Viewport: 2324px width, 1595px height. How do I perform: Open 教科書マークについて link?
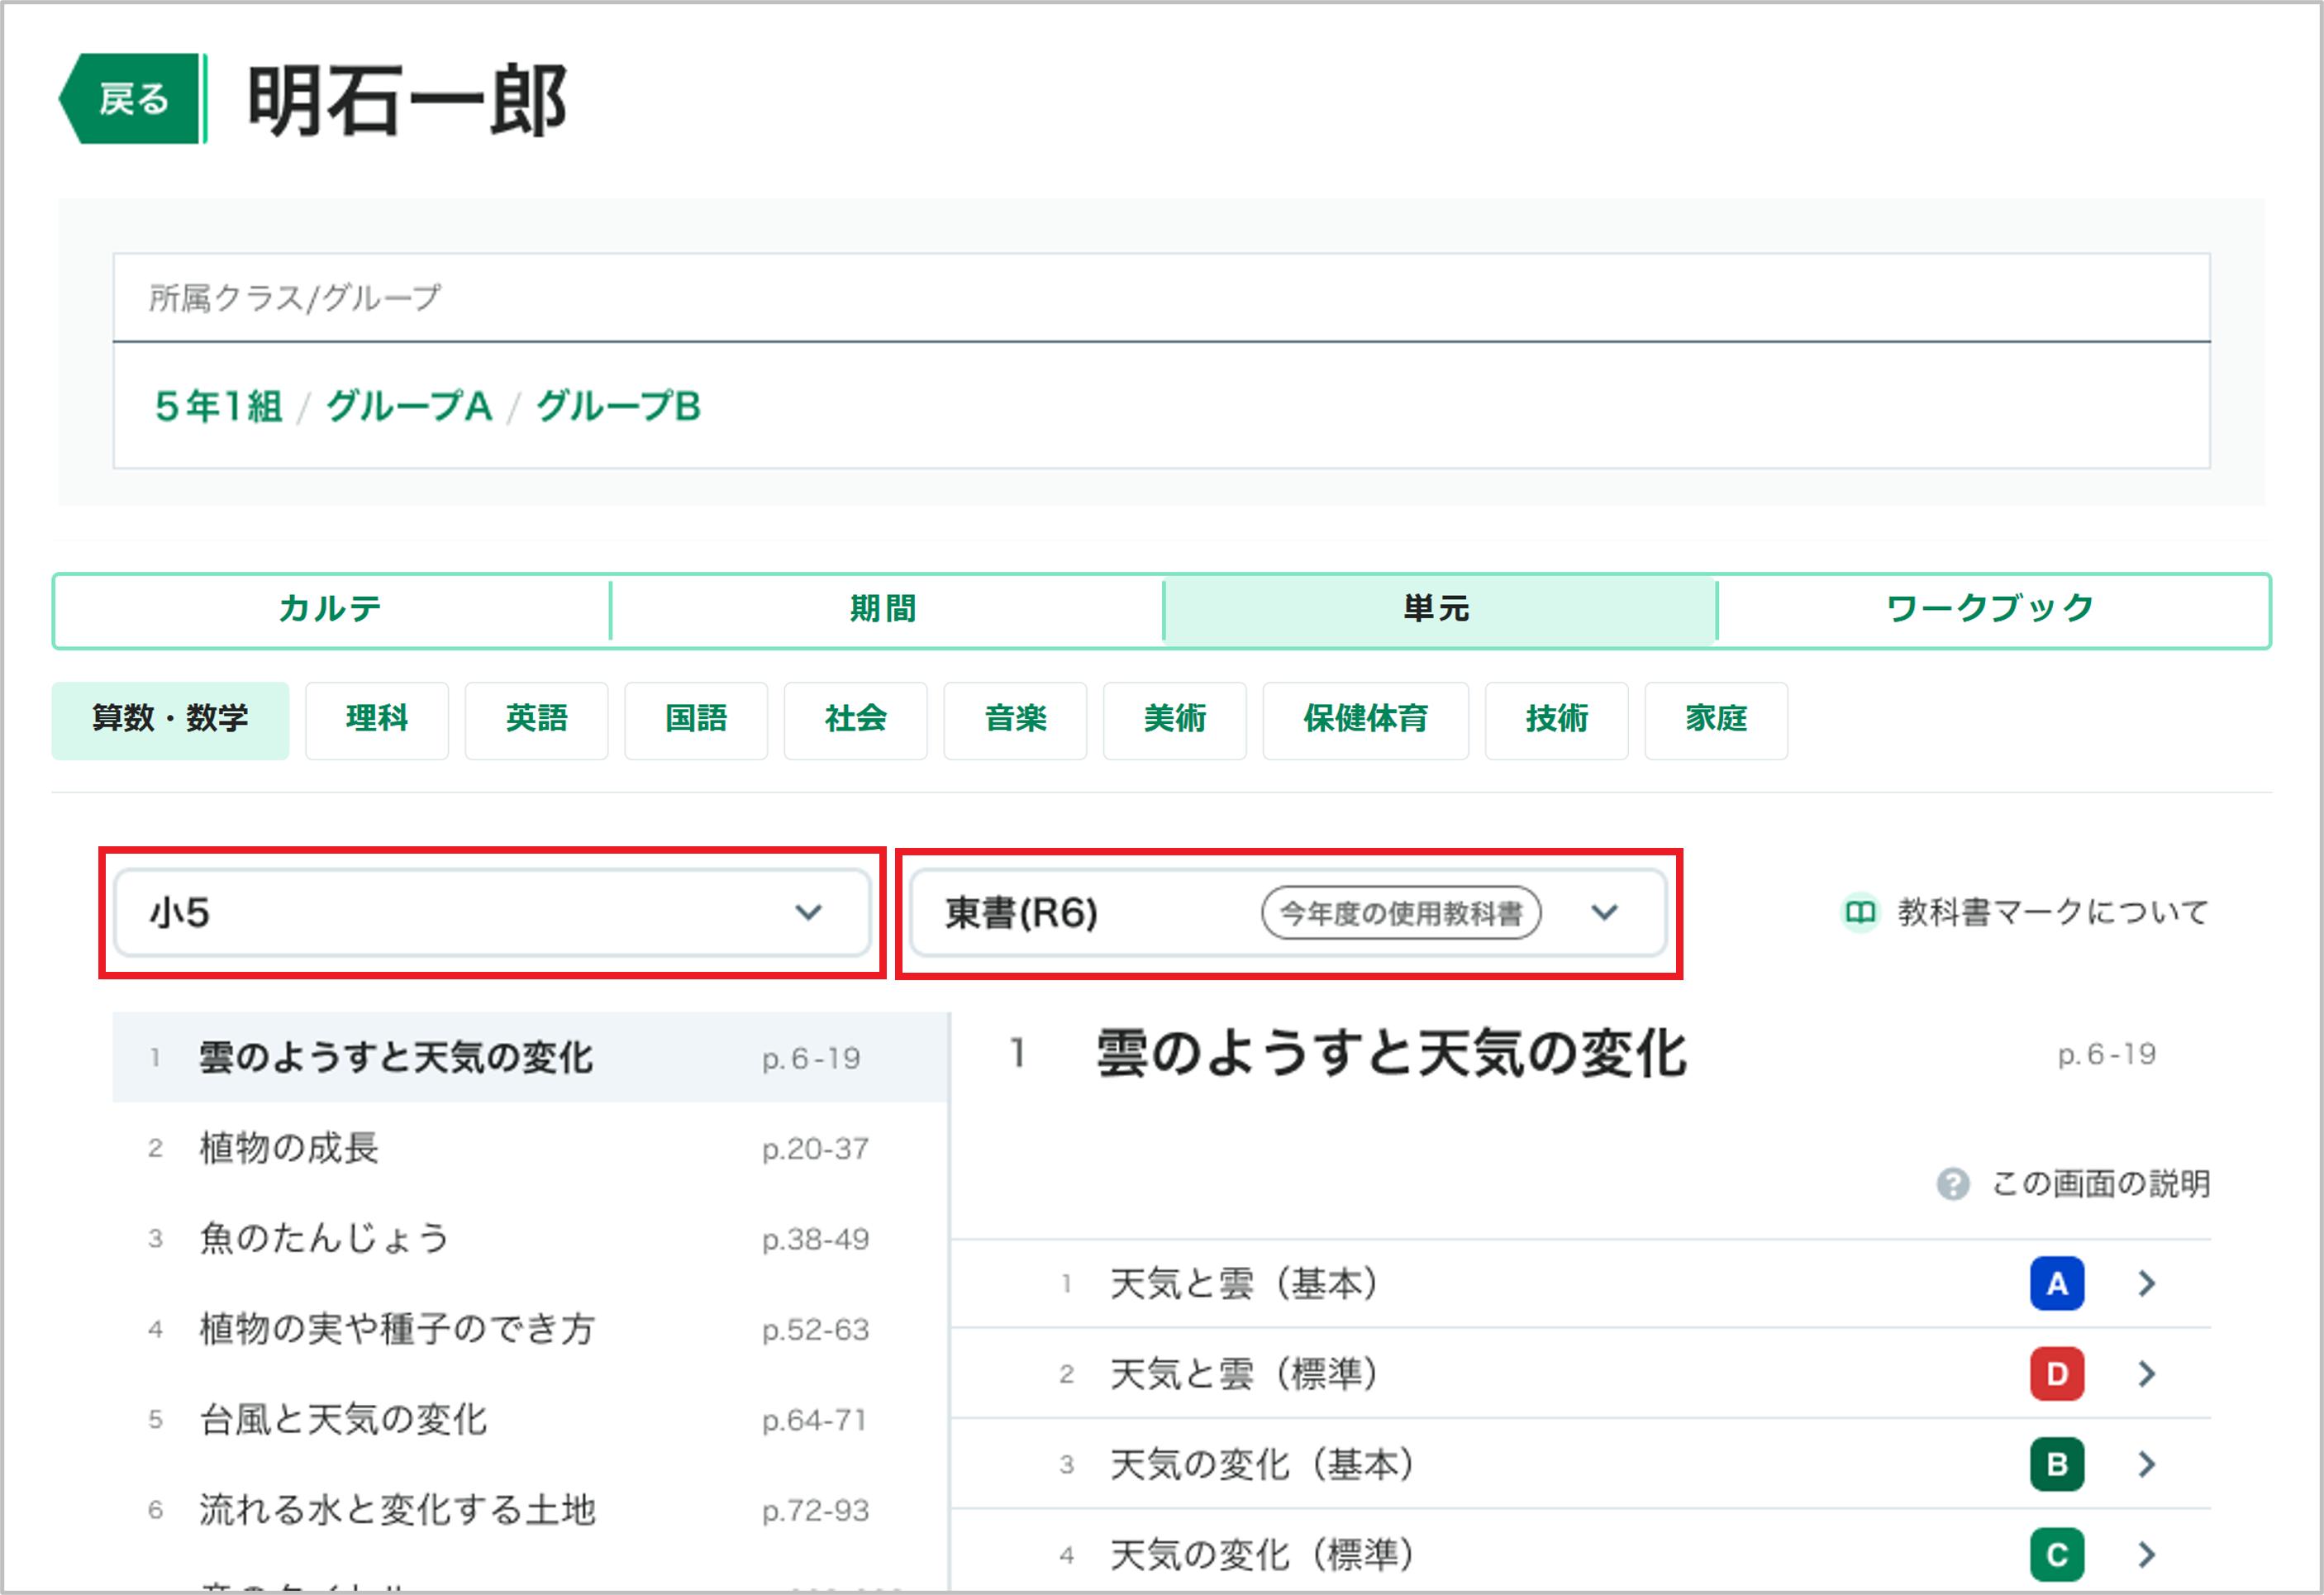click(x=2053, y=913)
